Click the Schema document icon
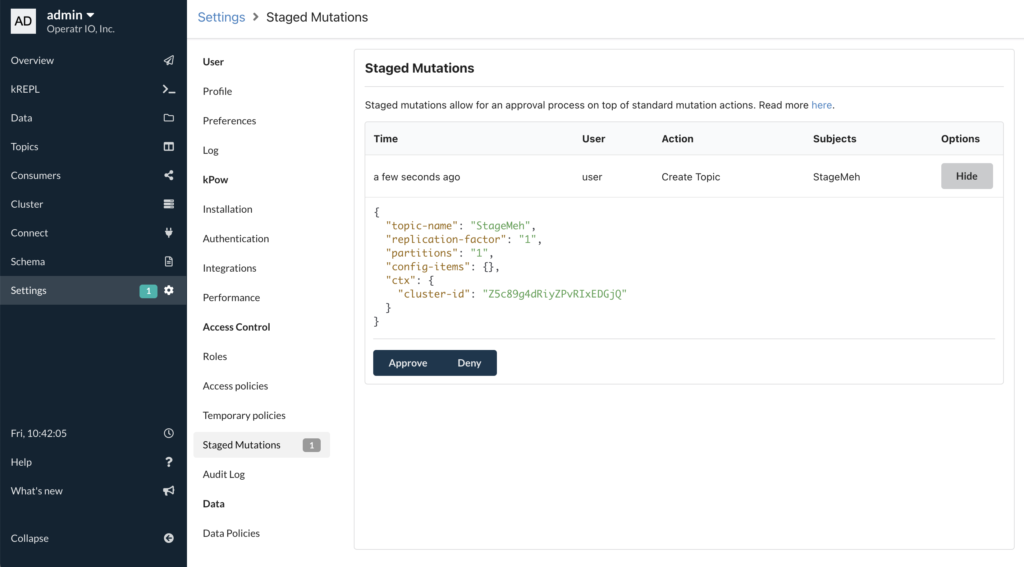The height and width of the screenshot is (567, 1024). tap(168, 262)
